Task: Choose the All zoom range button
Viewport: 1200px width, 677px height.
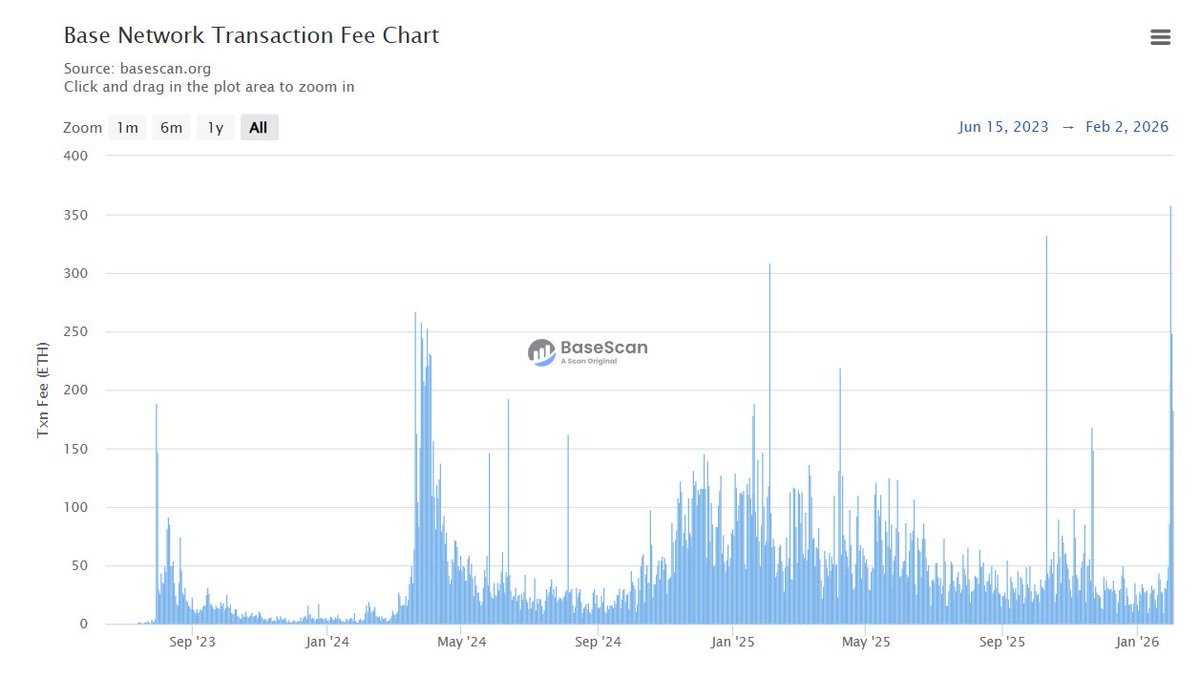Action: [259, 128]
